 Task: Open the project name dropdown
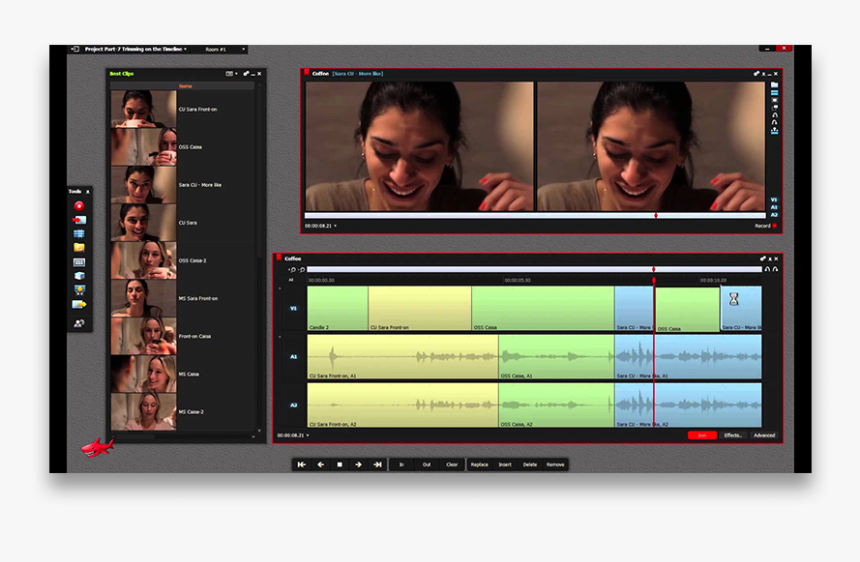click(x=135, y=49)
